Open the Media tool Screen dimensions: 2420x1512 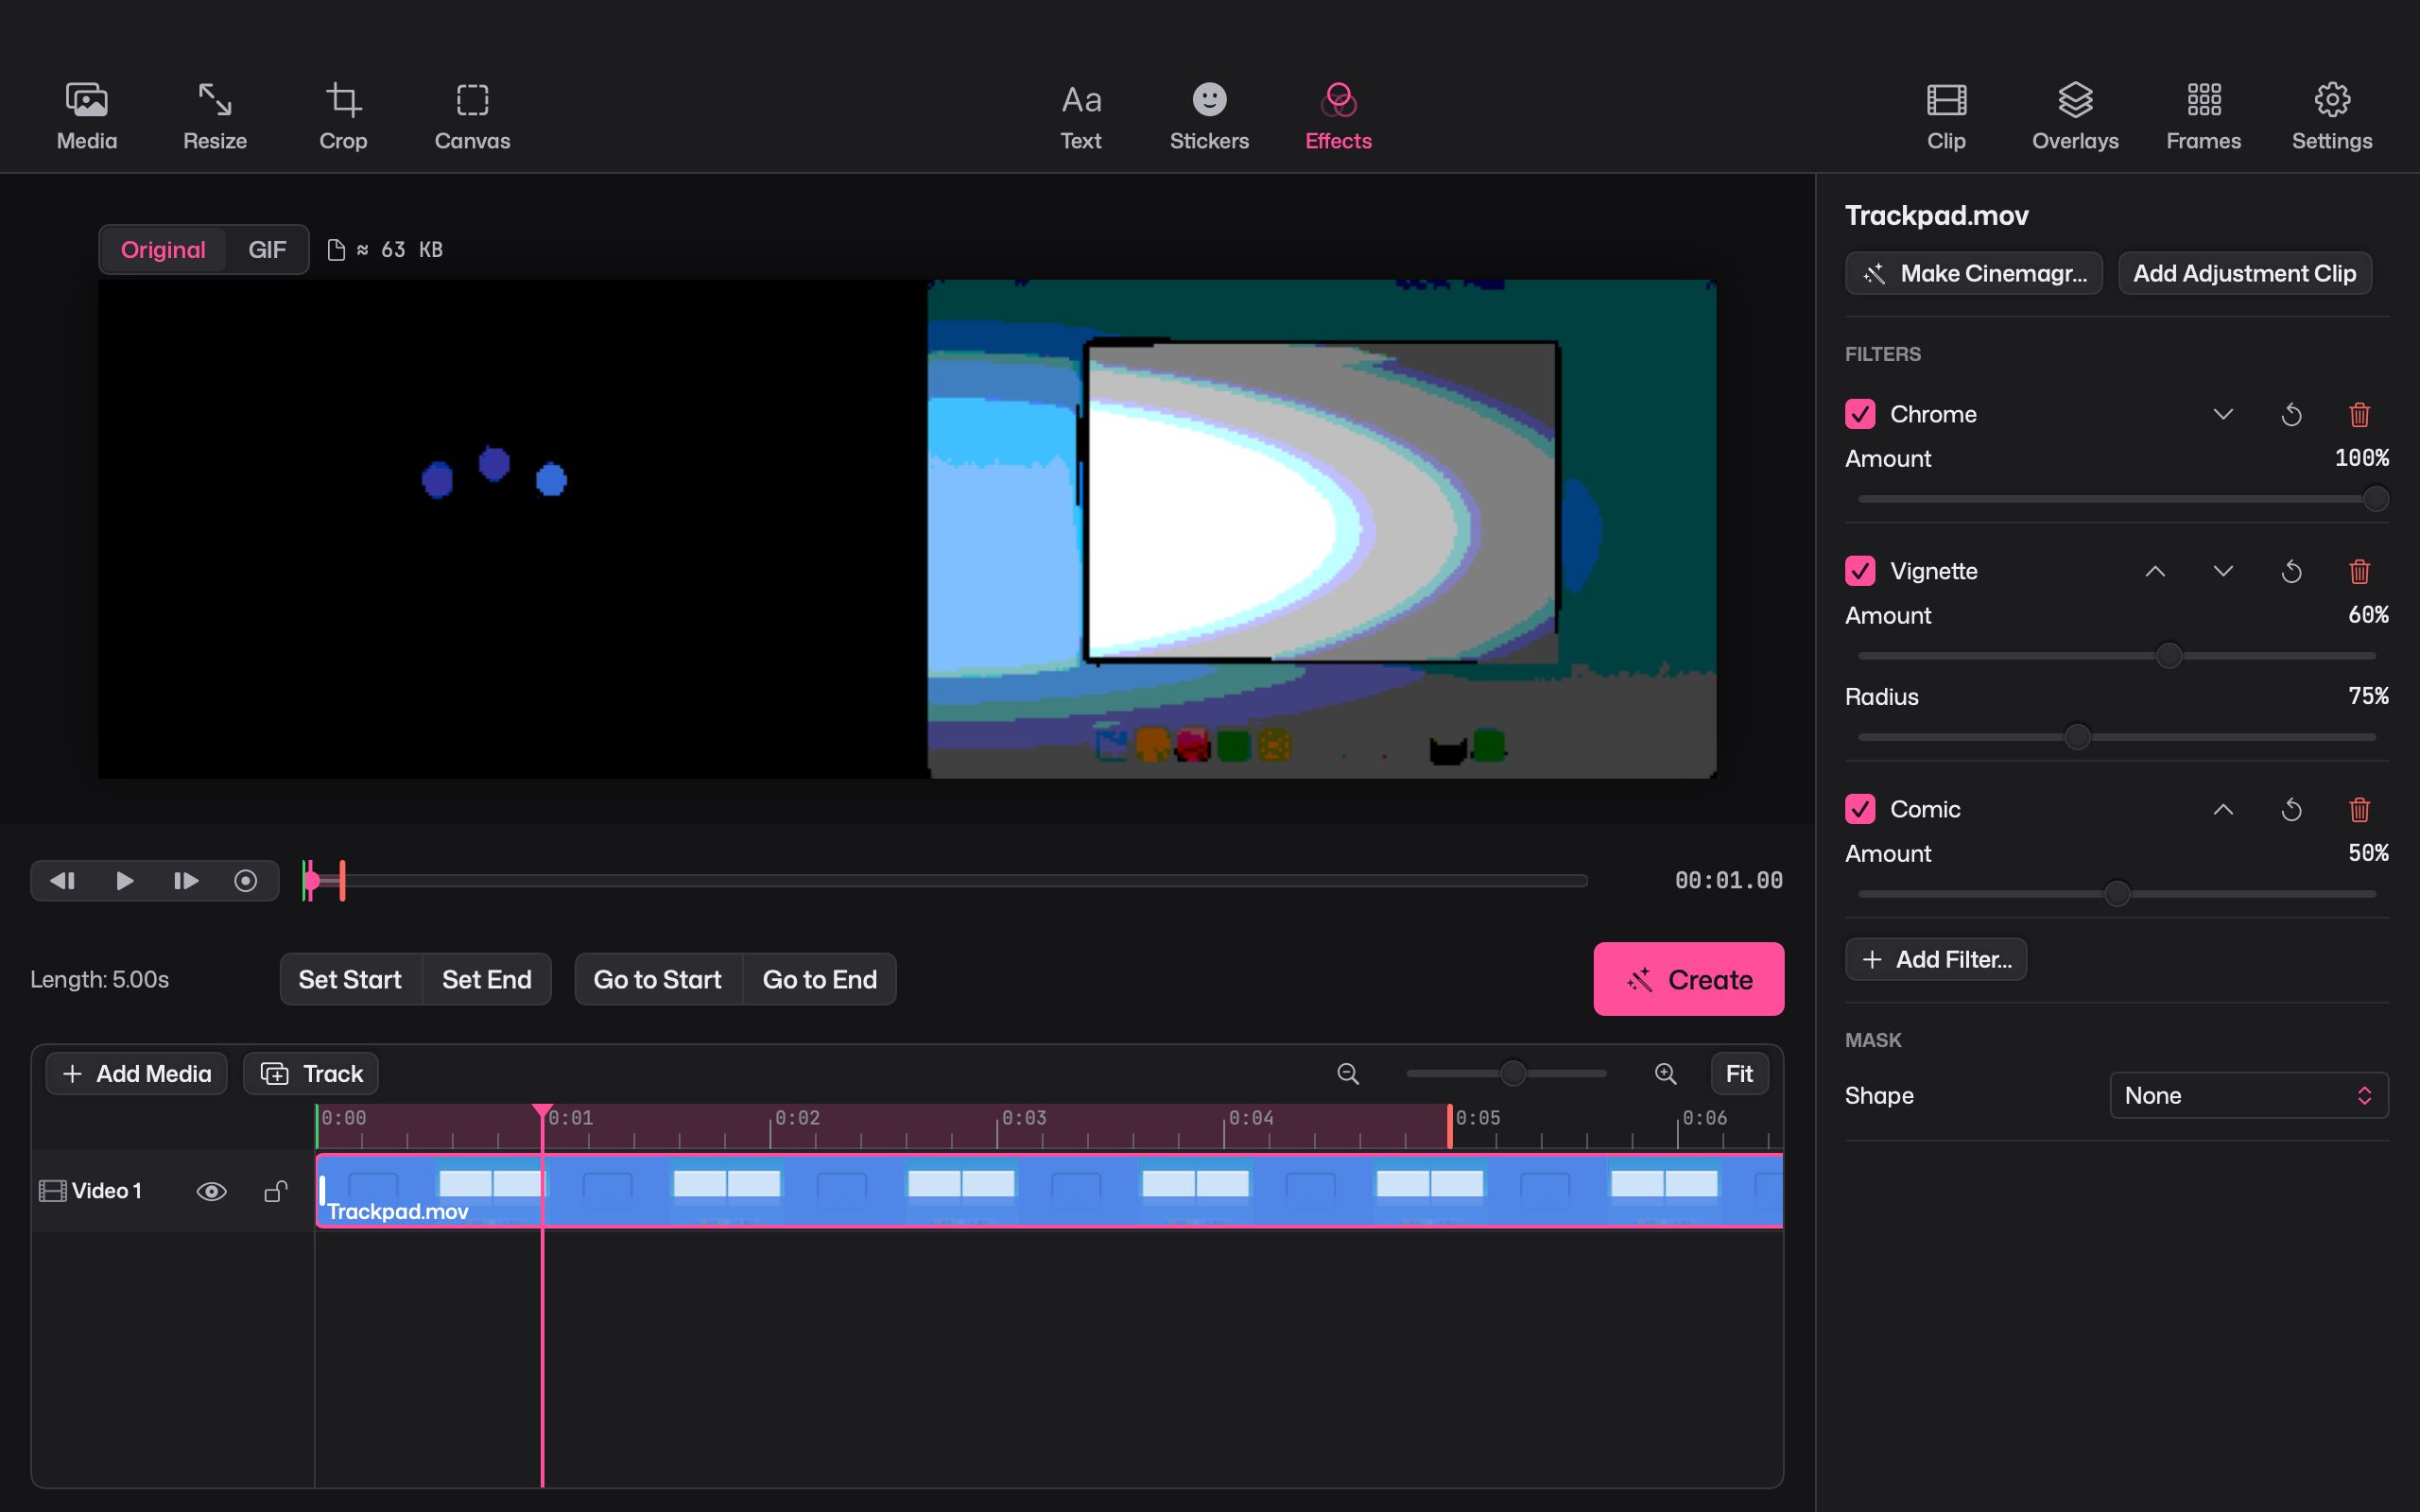(87, 117)
